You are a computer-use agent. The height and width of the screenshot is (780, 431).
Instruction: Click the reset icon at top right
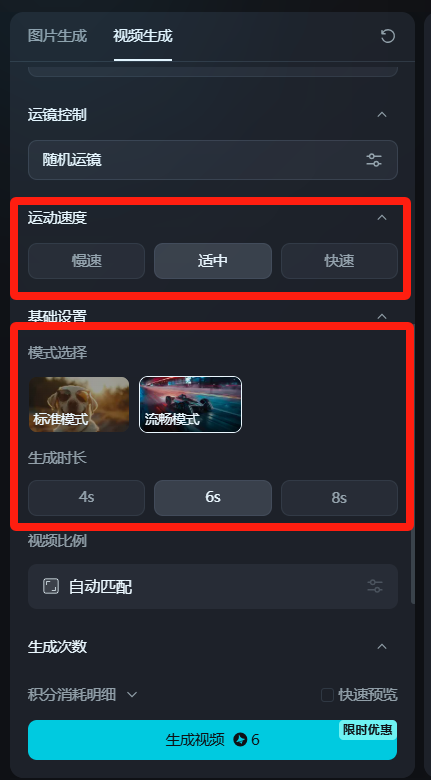click(x=388, y=36)
